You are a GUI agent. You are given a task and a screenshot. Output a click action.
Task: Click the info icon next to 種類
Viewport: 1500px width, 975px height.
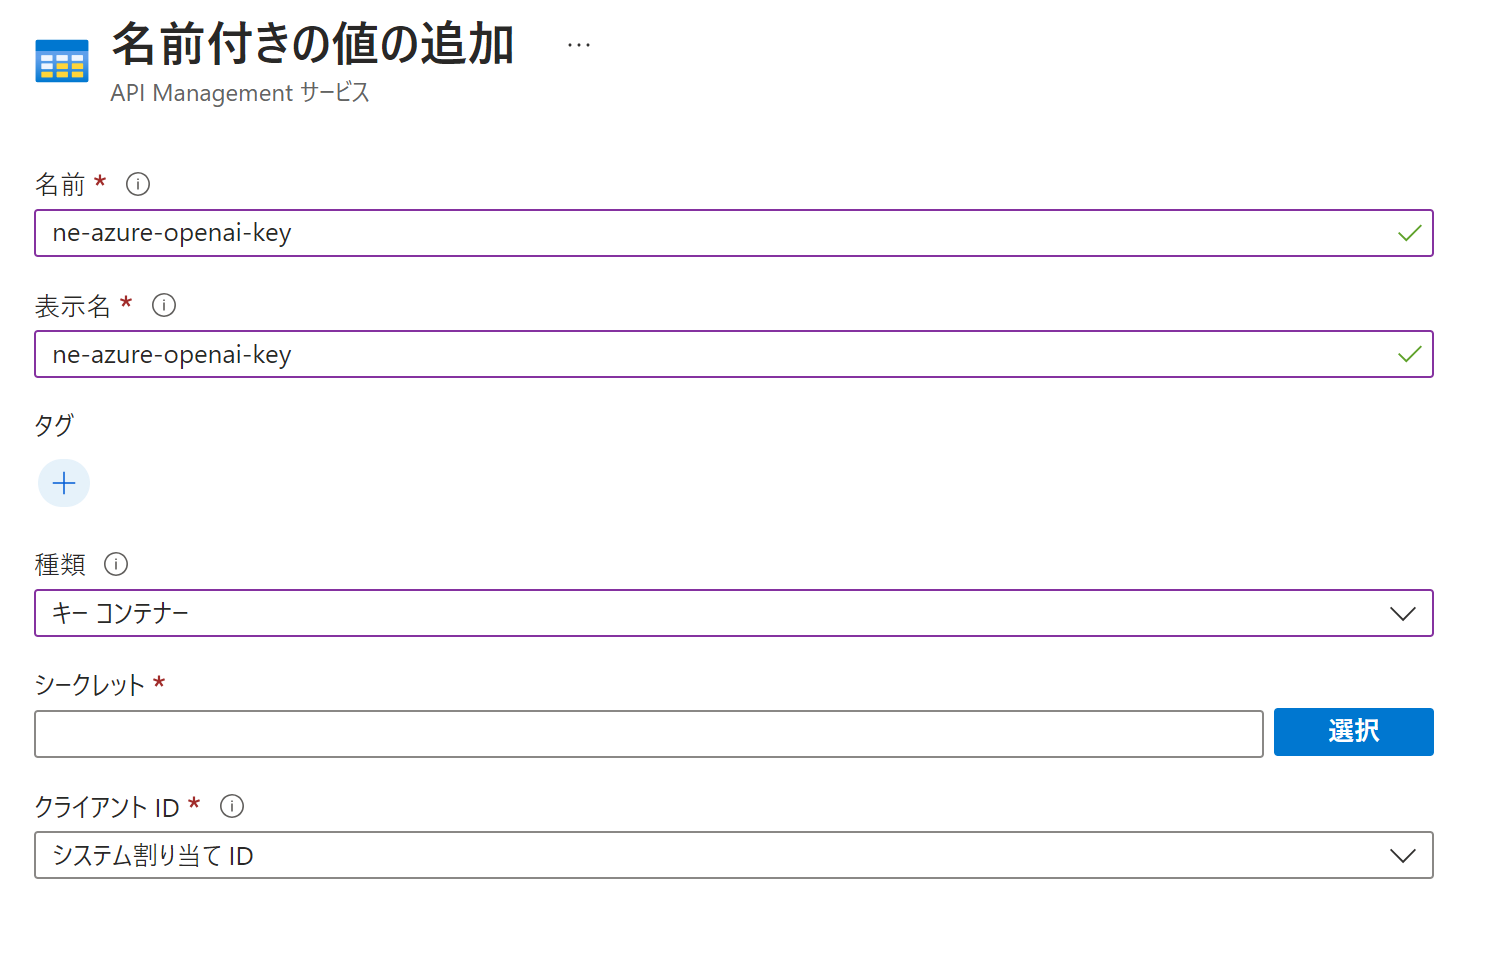coord(116,564)
